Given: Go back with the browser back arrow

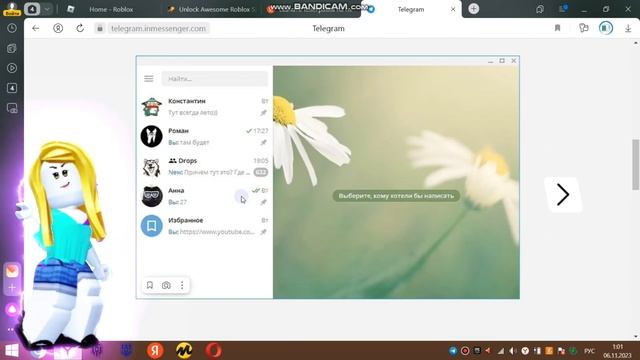Looking at the screenshot, I should (x=36, y=28).
